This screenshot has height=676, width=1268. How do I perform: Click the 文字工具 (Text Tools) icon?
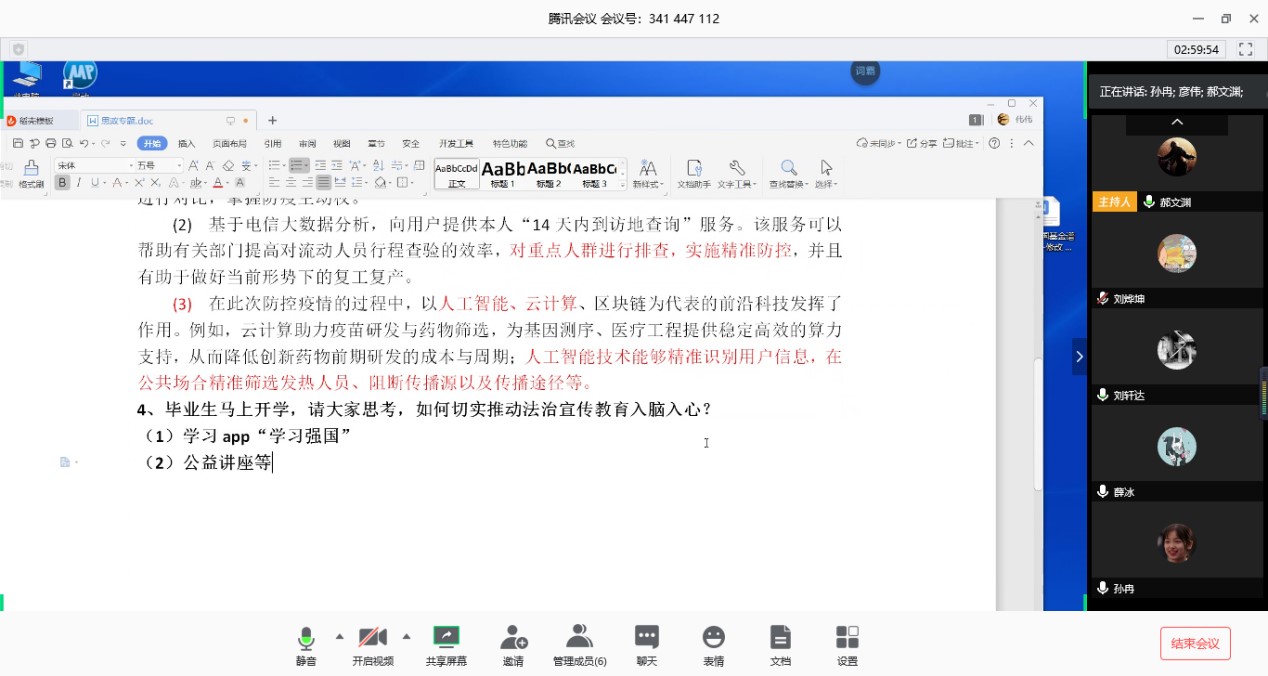click(736, 172)
